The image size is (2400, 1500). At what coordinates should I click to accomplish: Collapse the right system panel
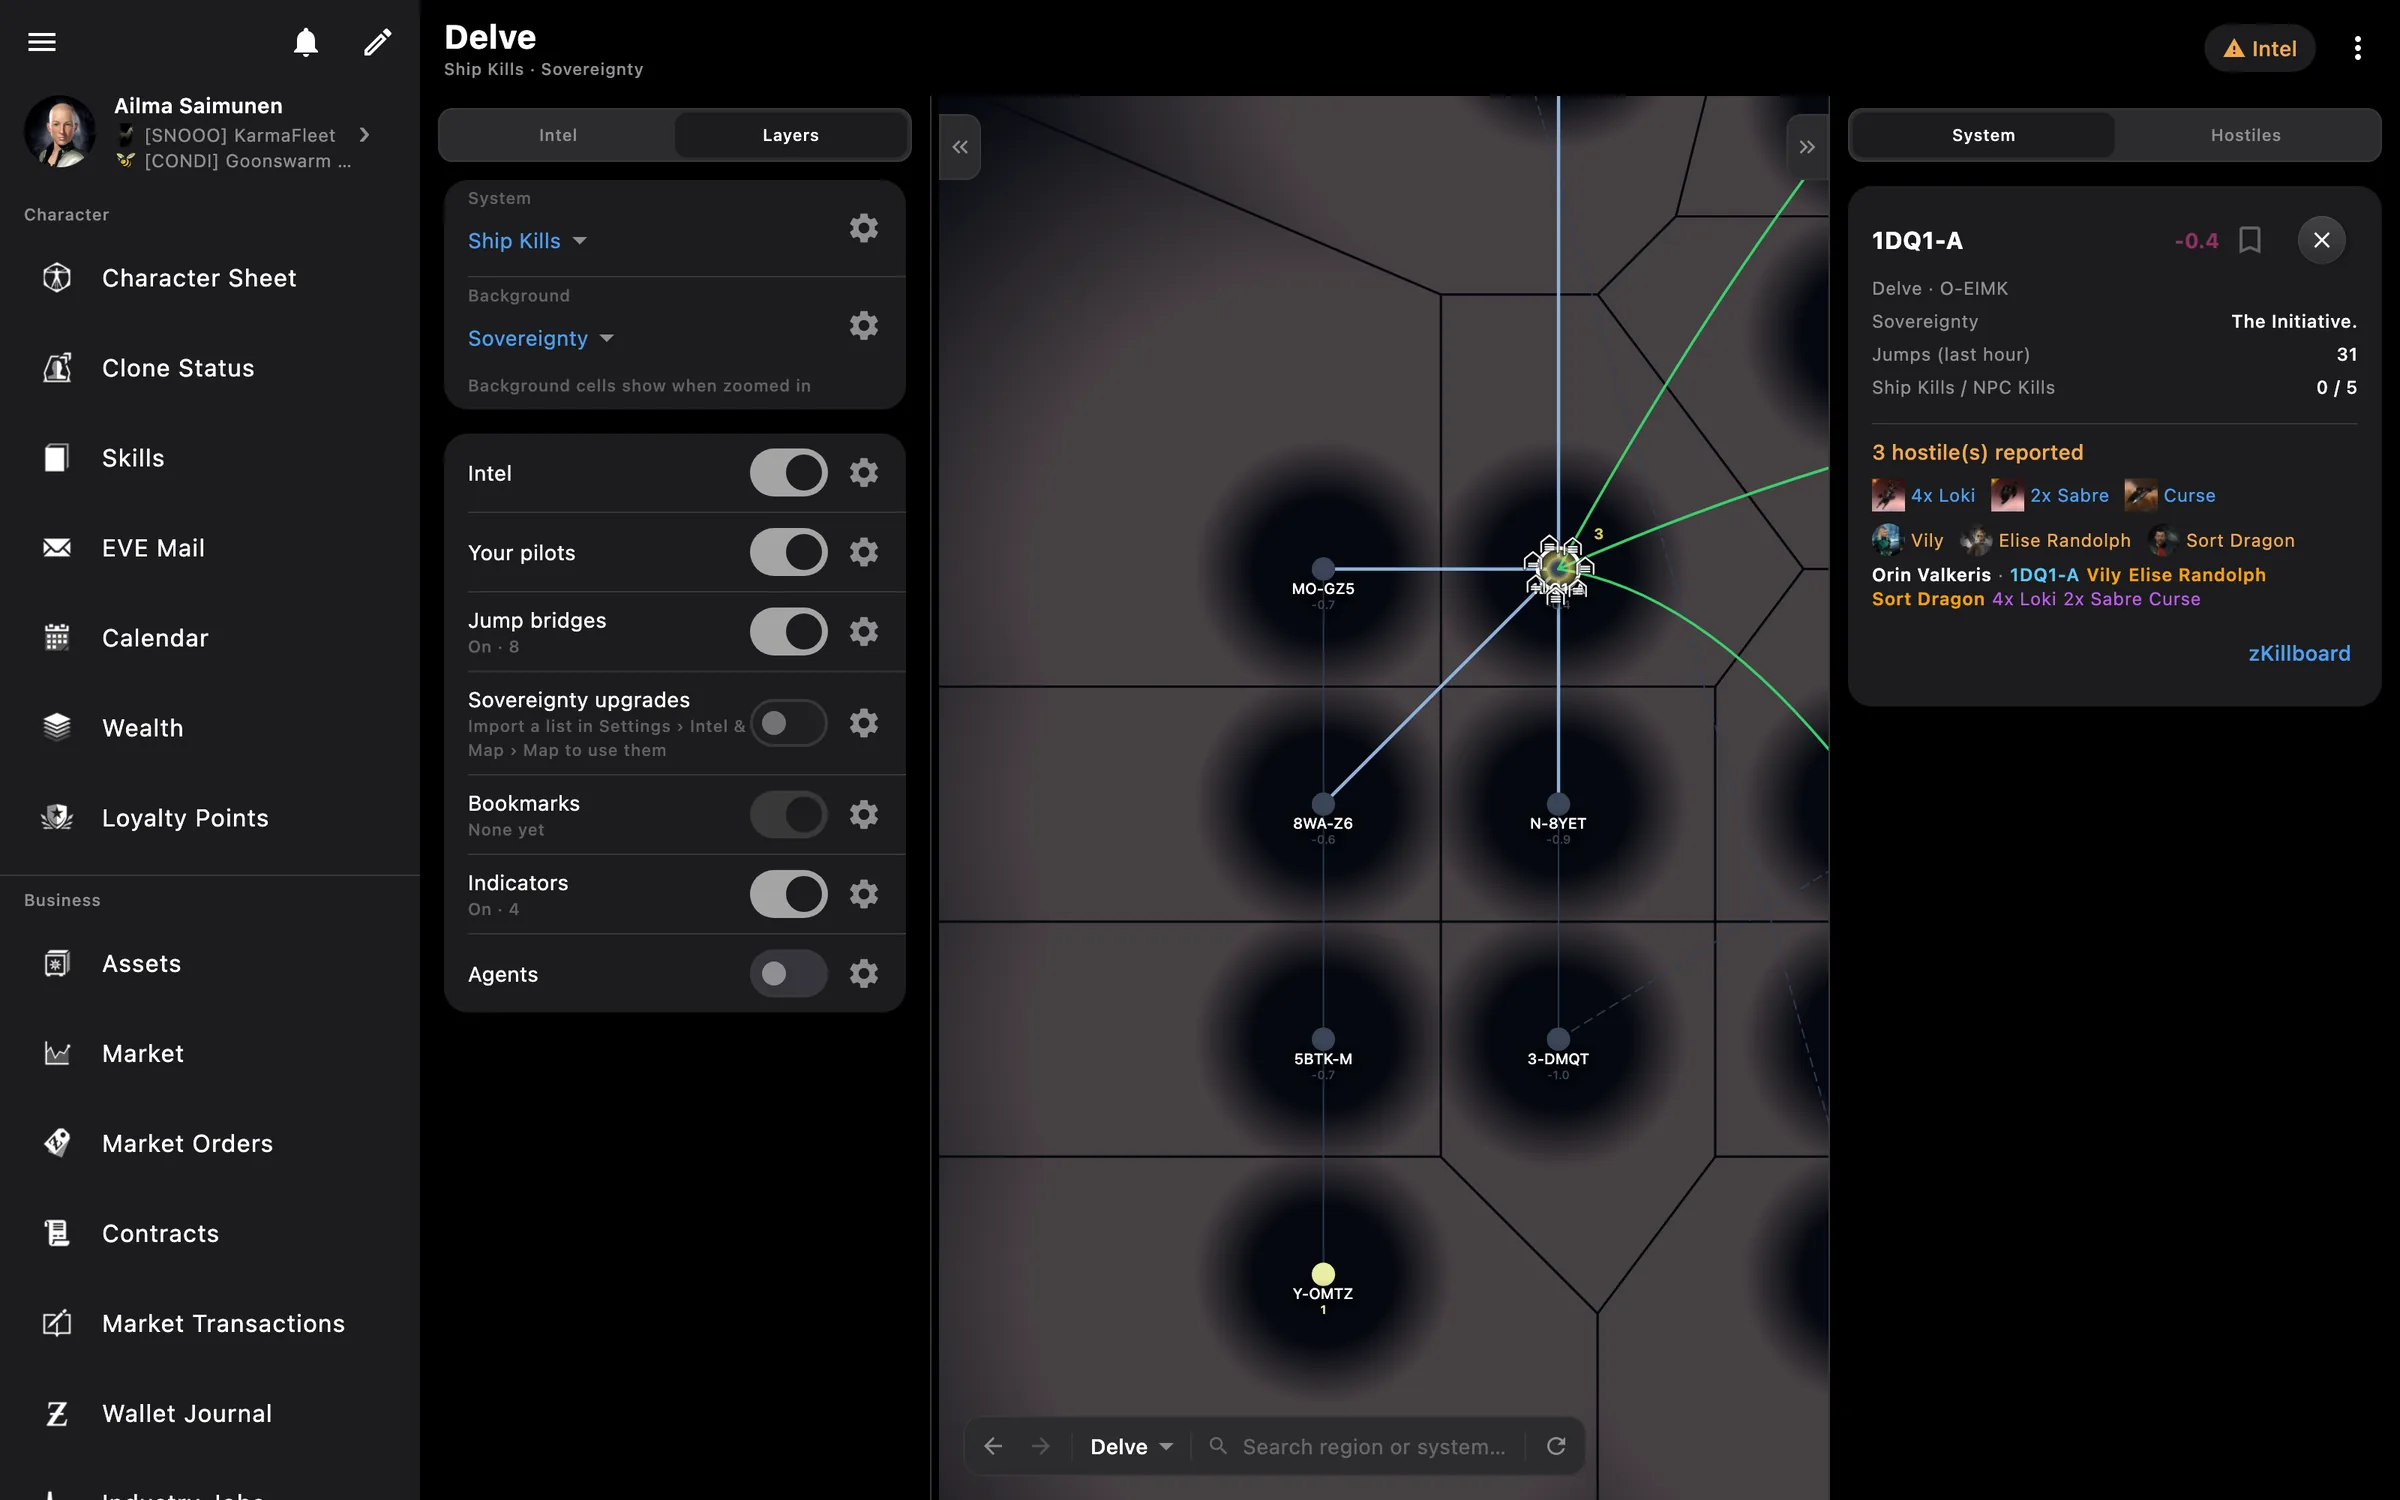click(x=1807, y=147)
